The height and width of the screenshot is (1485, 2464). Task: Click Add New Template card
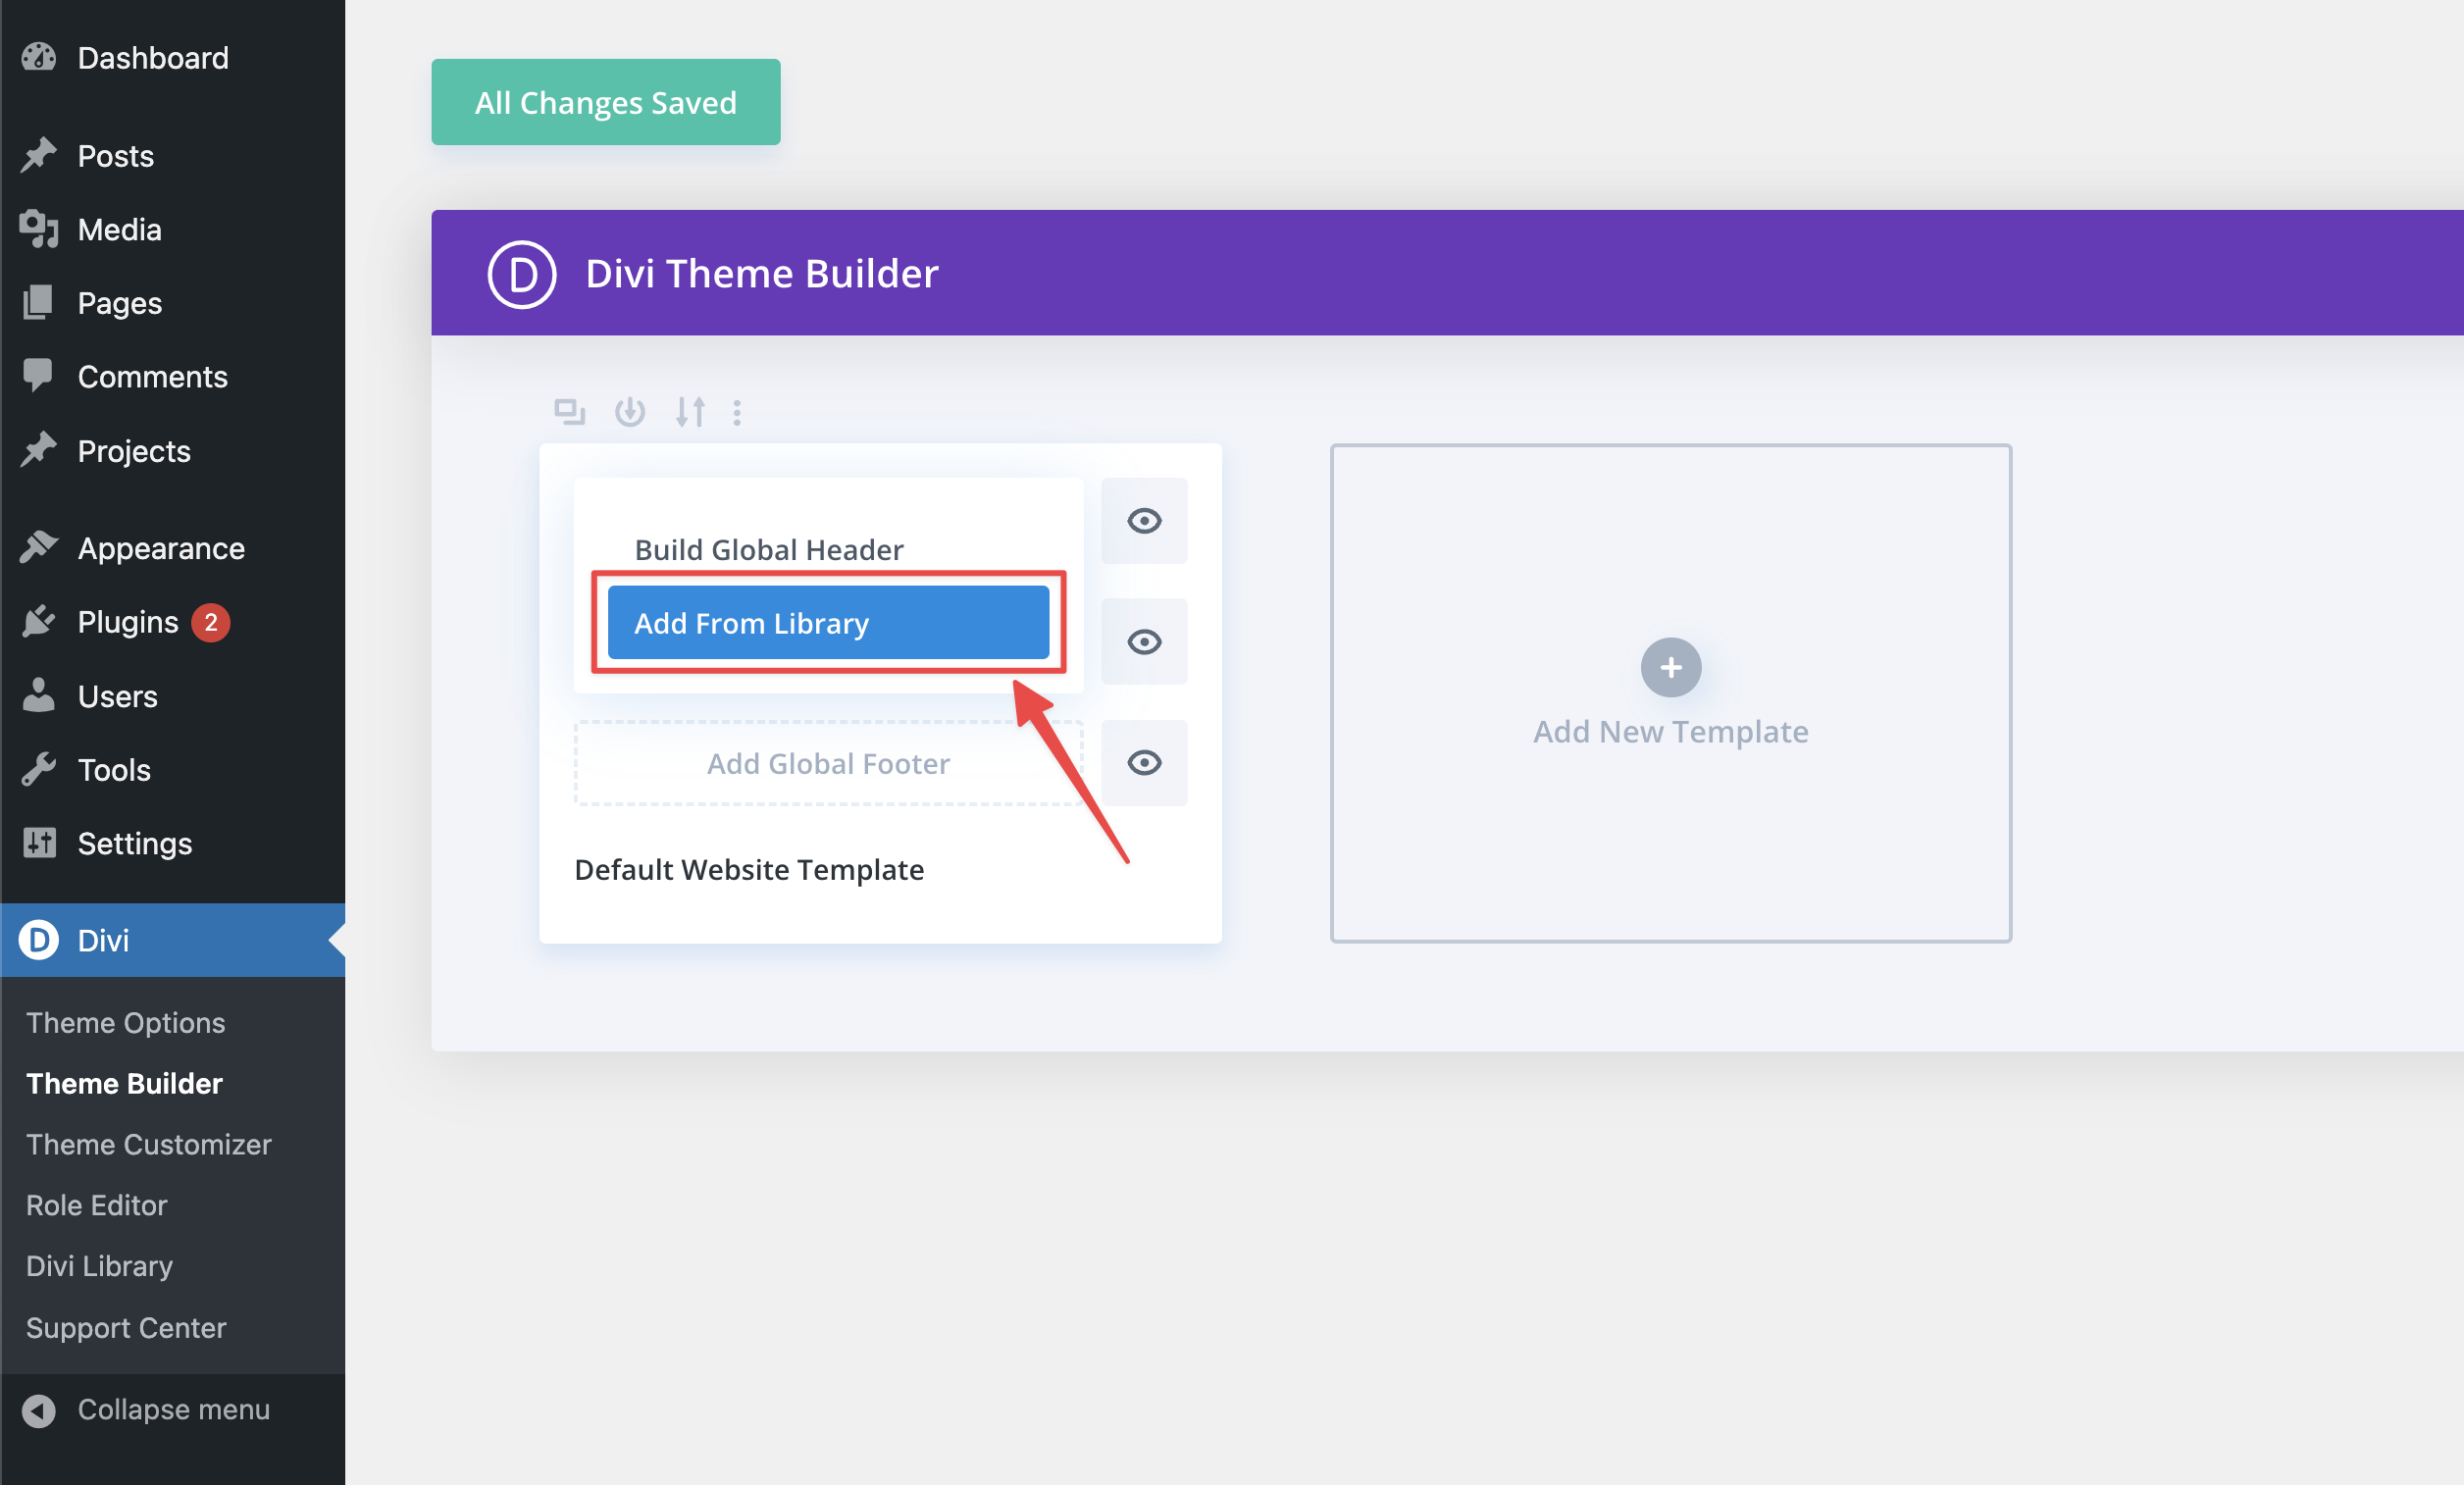click(1670, 693)
